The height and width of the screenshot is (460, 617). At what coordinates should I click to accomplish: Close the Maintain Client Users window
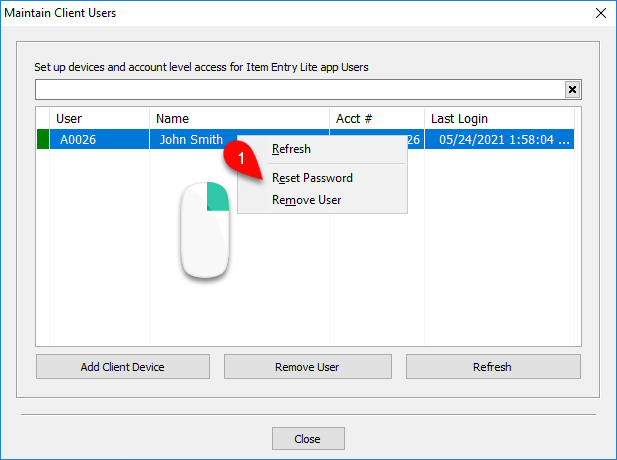click(x=601, y=13)
